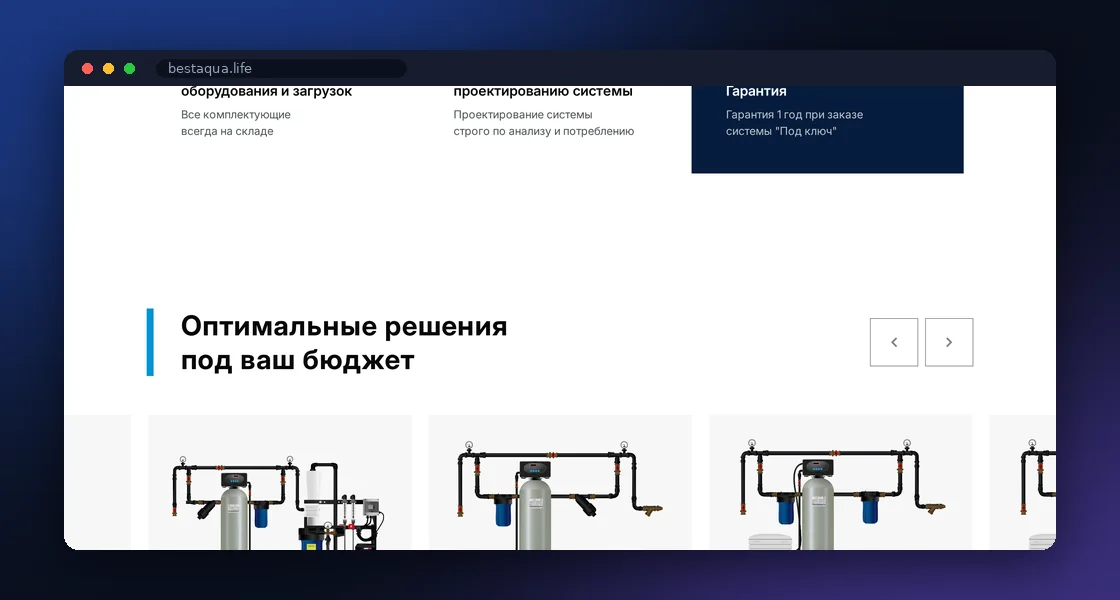Open product card with two blue filters and tank
Viewport: 1120px width, 600px height.
[841, 482]
